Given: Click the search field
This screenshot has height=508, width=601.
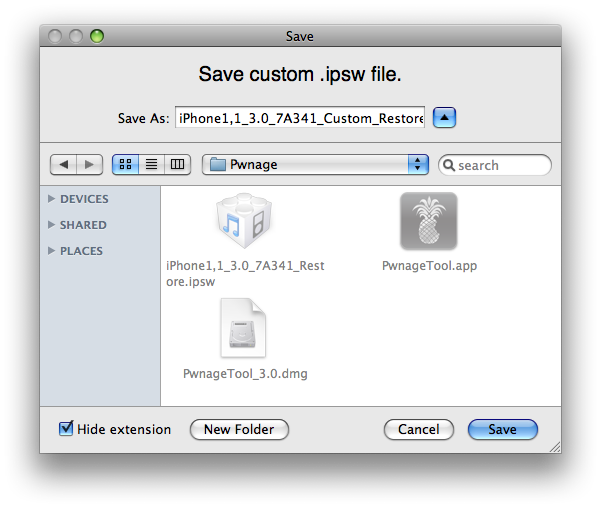Looking at the screenshot, I should [502, 165].
